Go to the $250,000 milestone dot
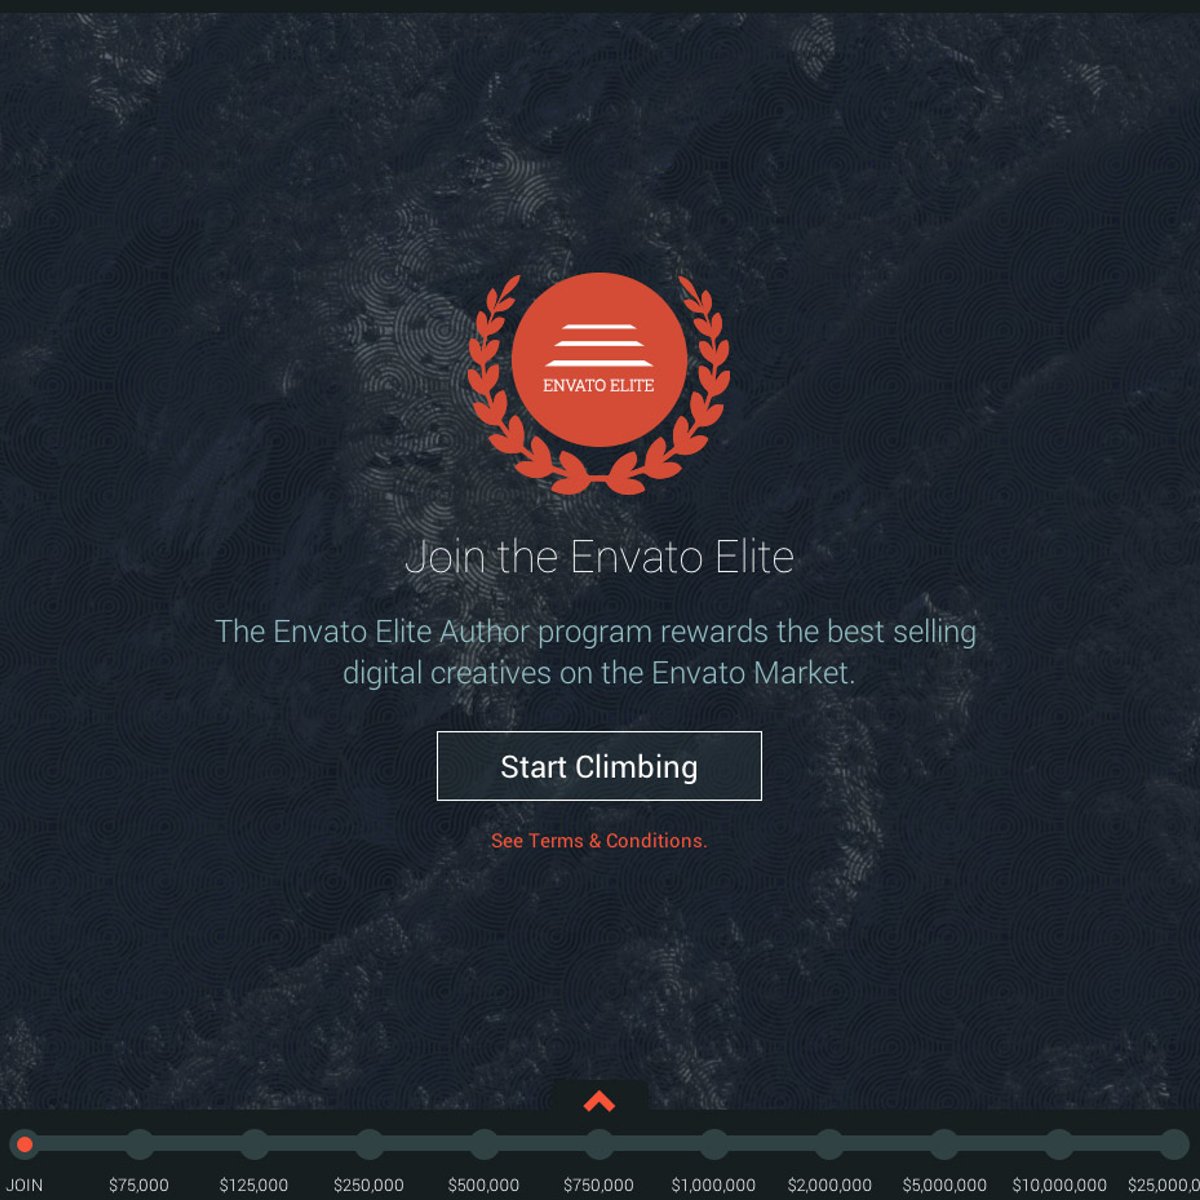The image size is (1200, 1200). pyautogui.click(x=369, y=1144)
